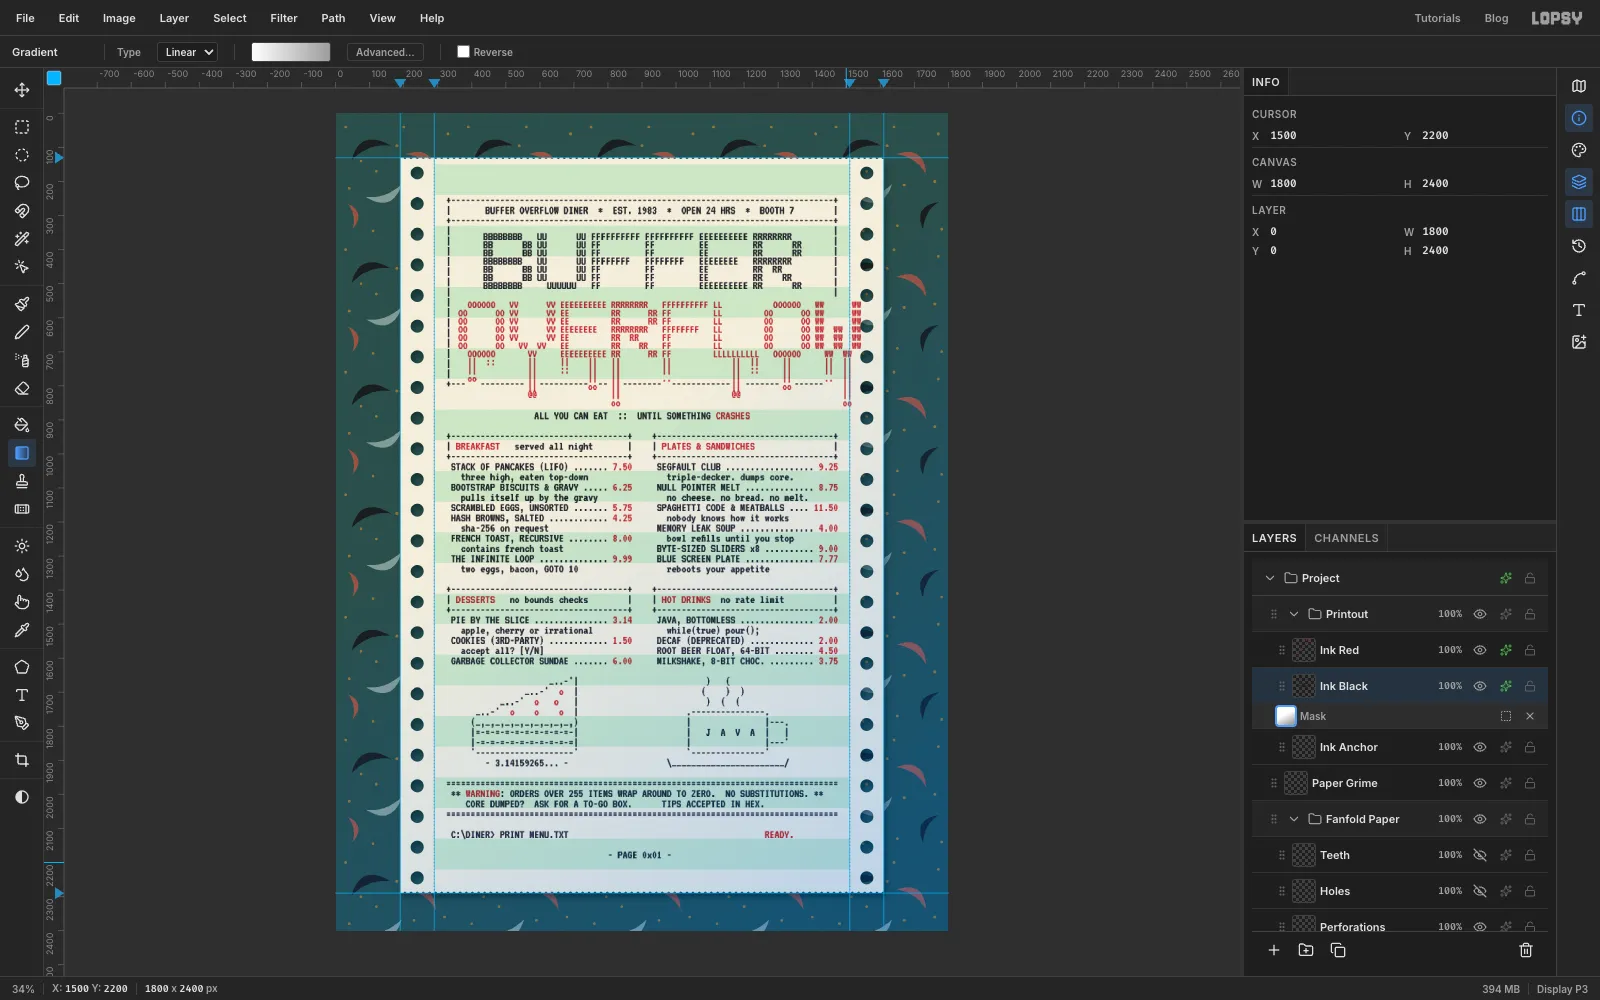Lock the Ink Anchor layer

pos(1530,747)
